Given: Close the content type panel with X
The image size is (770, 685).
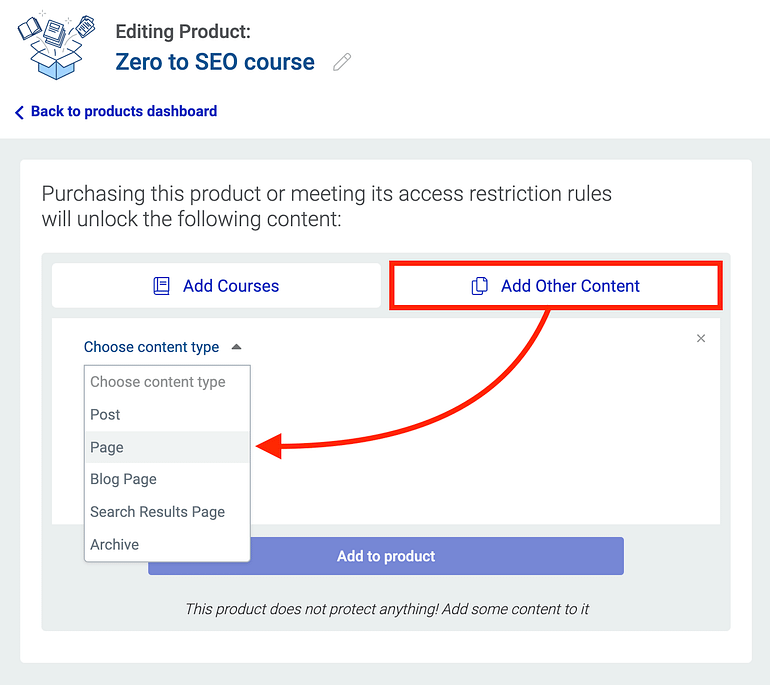Looking at the screenshot, I should click(x=701, y=338).
